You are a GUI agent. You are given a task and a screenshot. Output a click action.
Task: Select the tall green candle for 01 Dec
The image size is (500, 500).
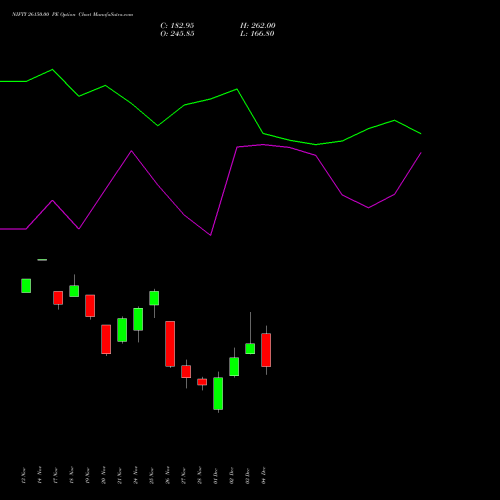point(218,393)
